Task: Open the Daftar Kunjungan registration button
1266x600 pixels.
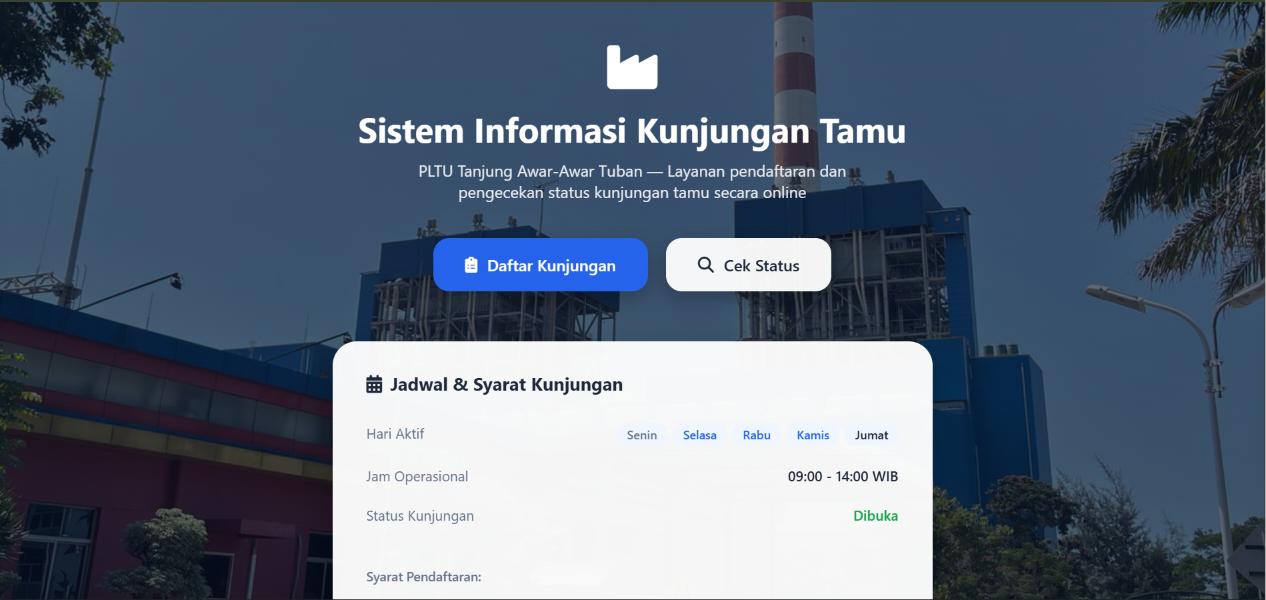Action: point(540,265)
